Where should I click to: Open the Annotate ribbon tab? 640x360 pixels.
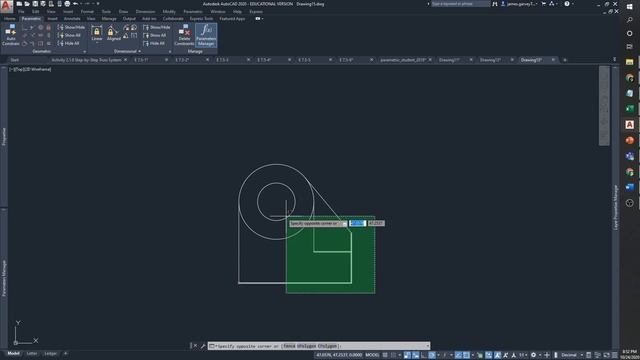pos(72,19)
